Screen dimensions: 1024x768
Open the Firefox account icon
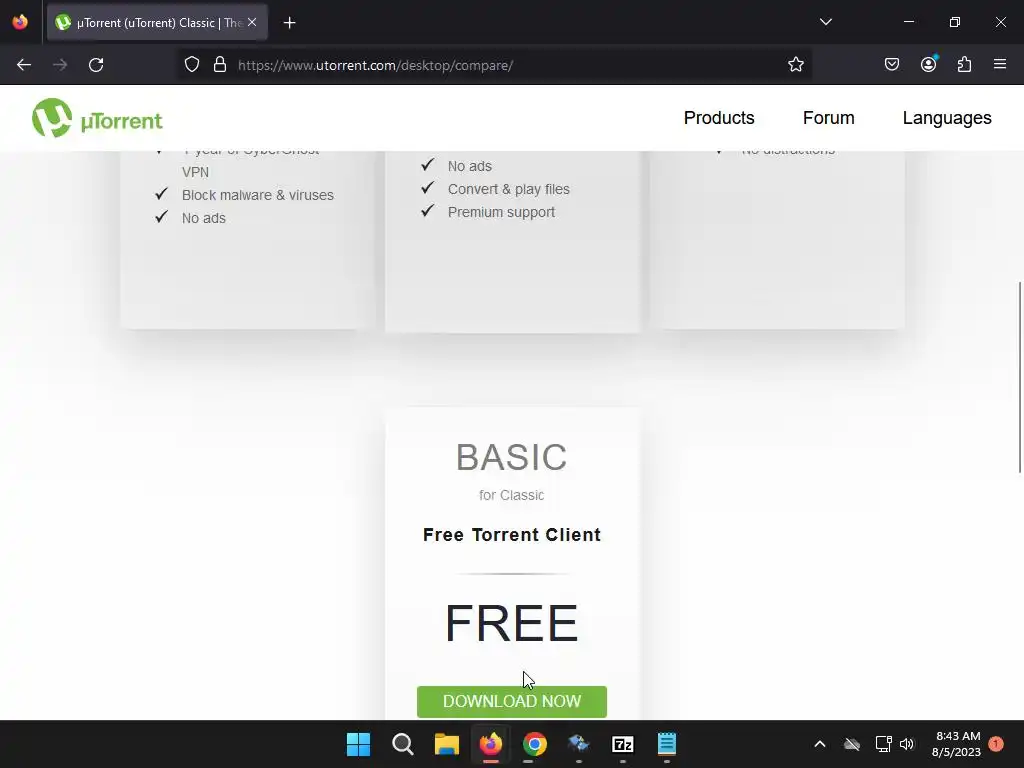tap(928, 64)
